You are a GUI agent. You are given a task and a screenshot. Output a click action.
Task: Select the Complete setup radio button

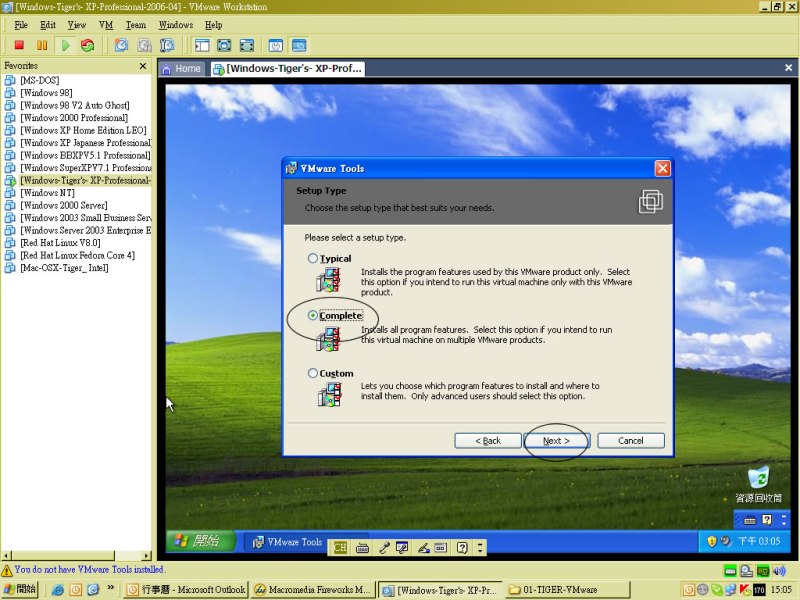pos(313,316)
